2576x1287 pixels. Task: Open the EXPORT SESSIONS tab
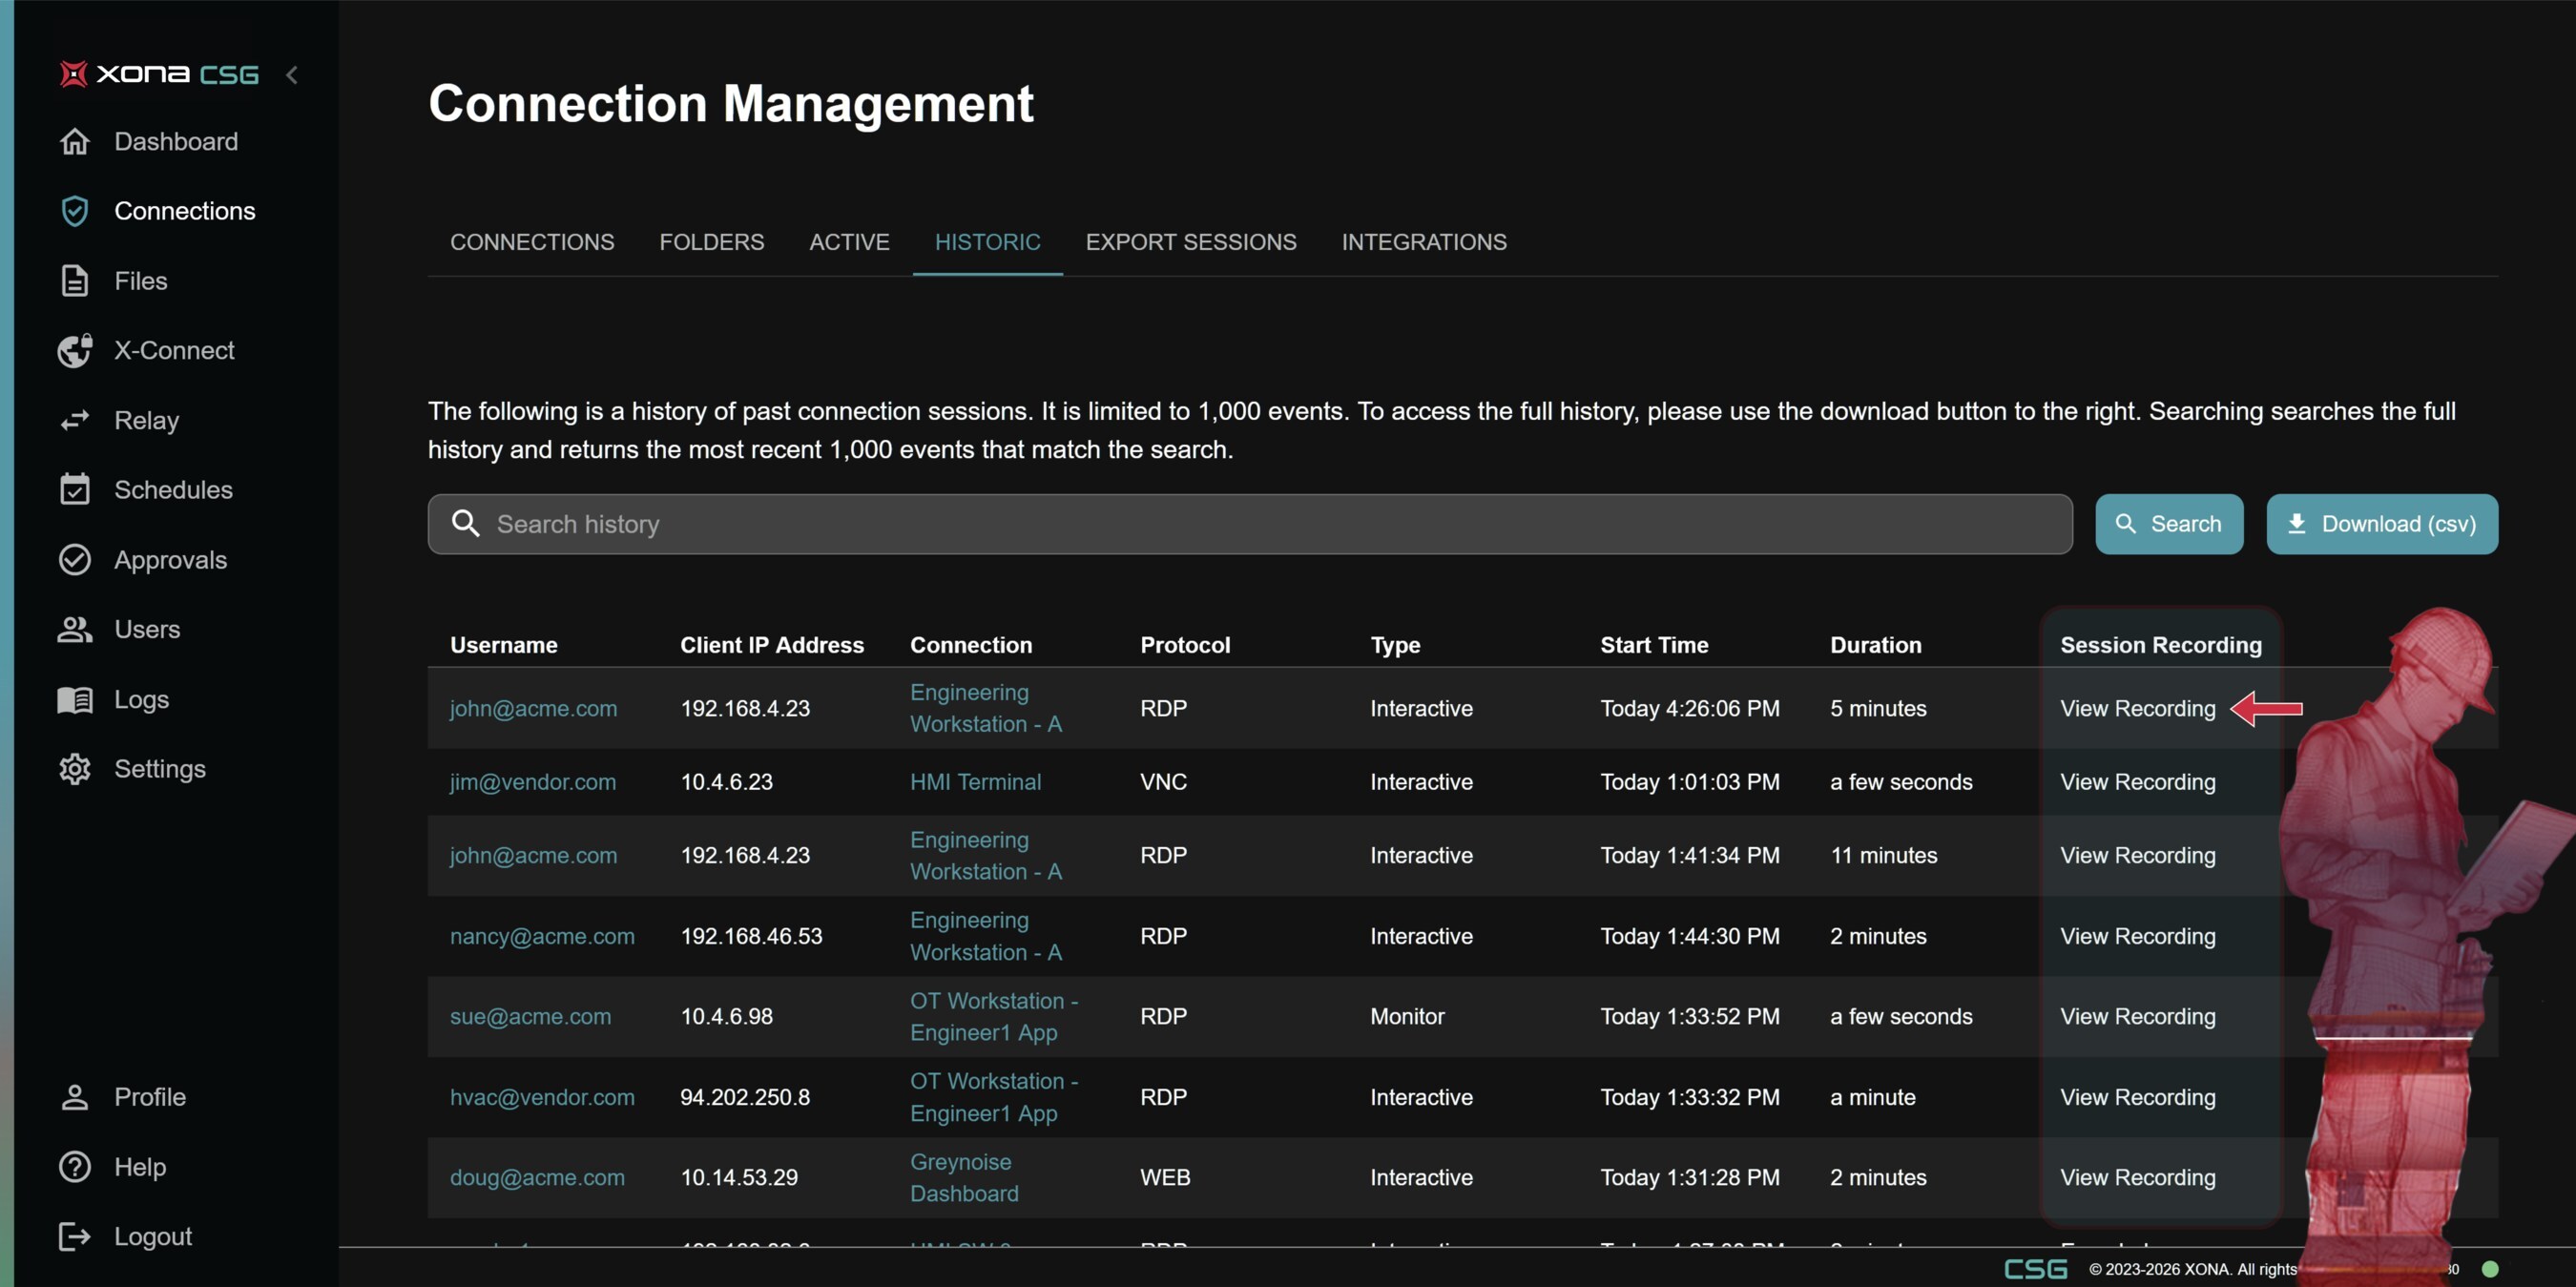click(x=1190, y=242)
